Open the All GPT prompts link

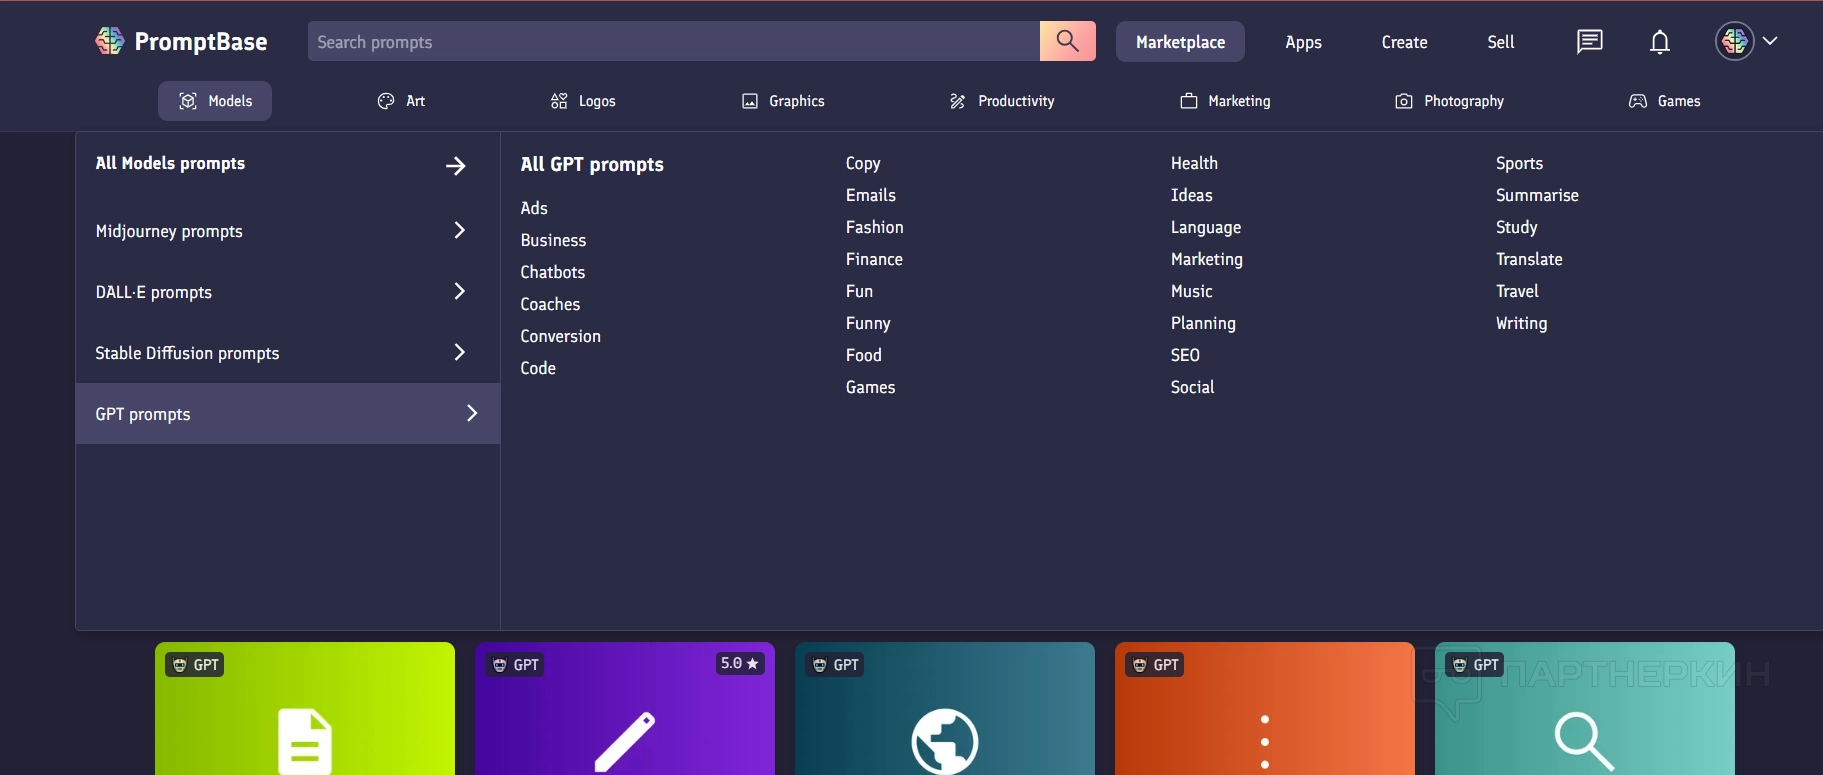[592, 164]
